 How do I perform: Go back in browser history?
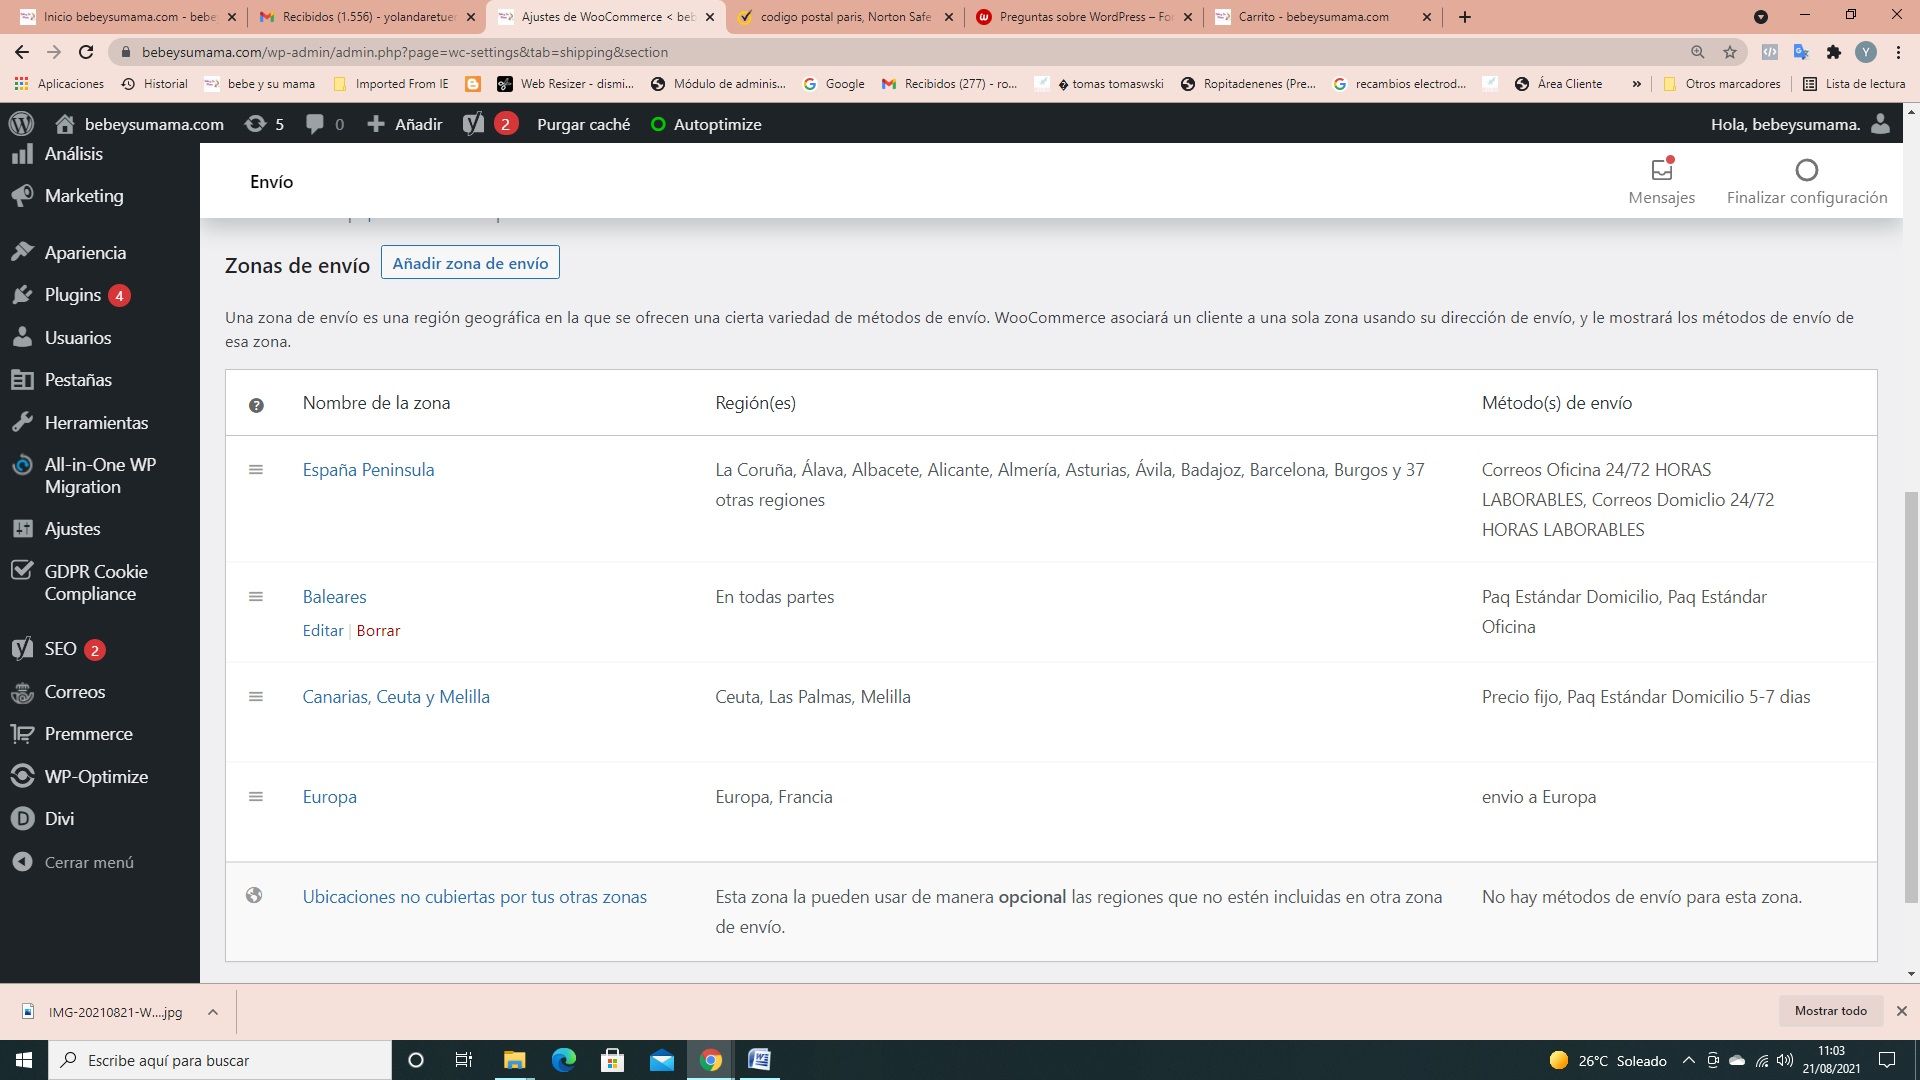point(22,52)
